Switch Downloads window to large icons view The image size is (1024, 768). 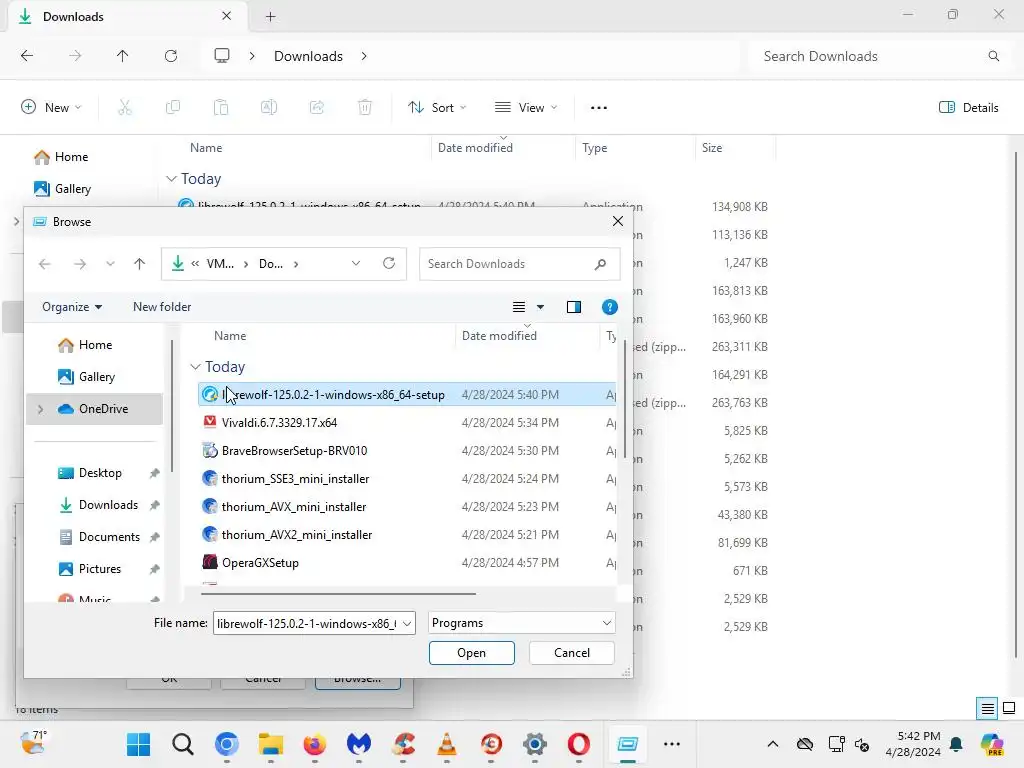(1009, 708)
